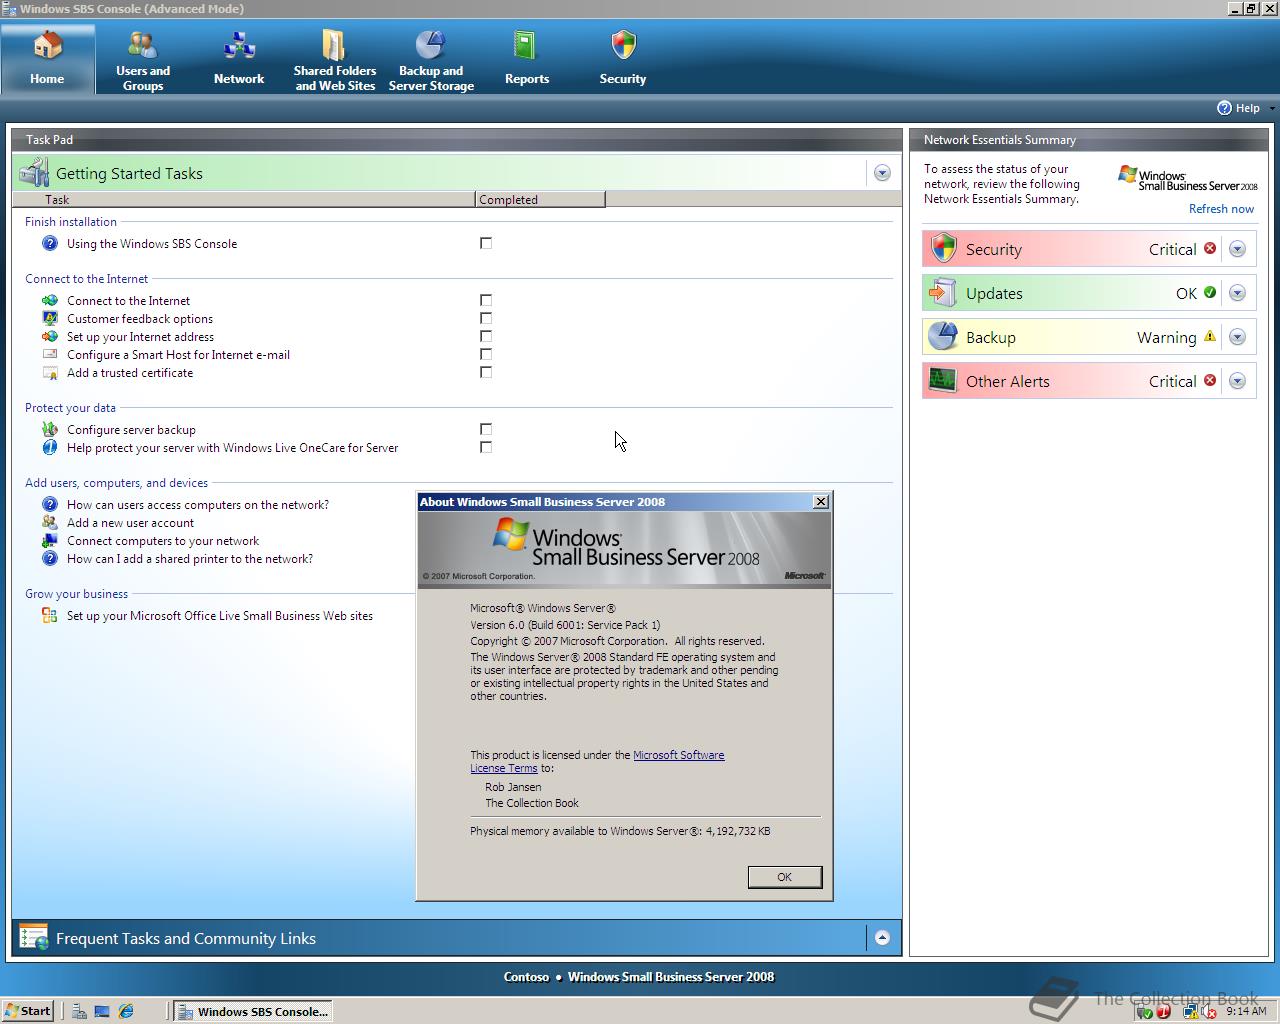Mark Add a trusted certificate completed

pyautogui.click(x=486, y=372)
